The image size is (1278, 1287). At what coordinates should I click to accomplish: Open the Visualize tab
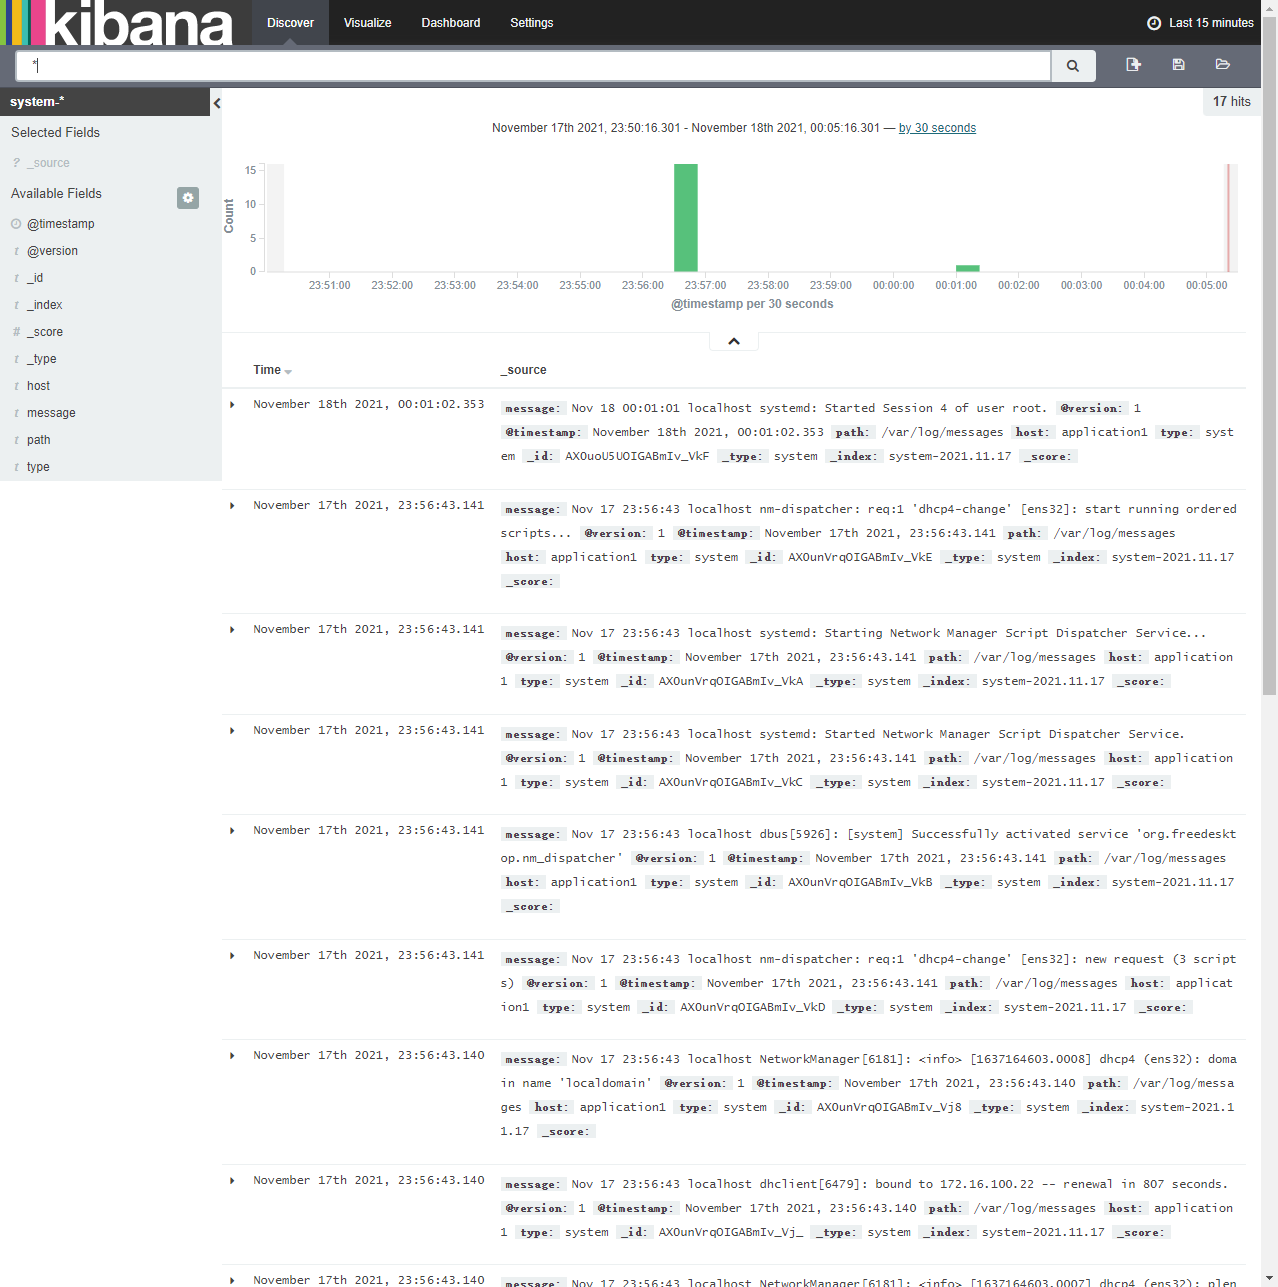pos(367,23)
